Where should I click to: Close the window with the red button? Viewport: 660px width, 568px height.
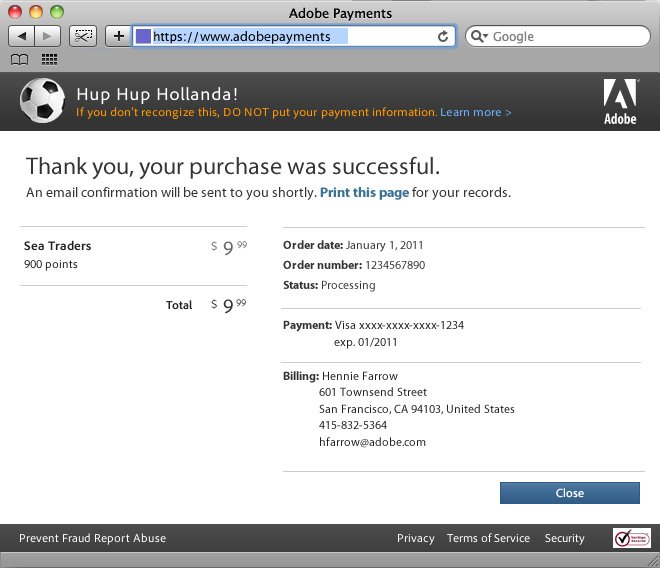pyautogui.click(x=15, y=12)
